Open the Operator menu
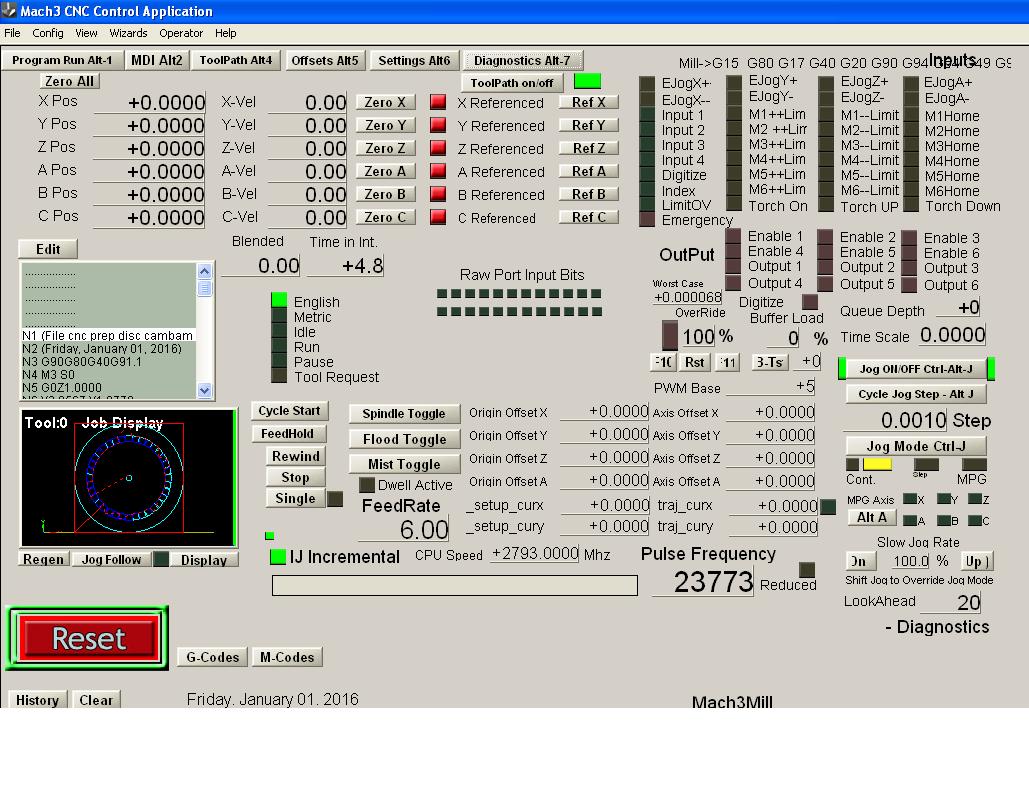The height and width of the screenshot is (812, 1029). (180, 33)
